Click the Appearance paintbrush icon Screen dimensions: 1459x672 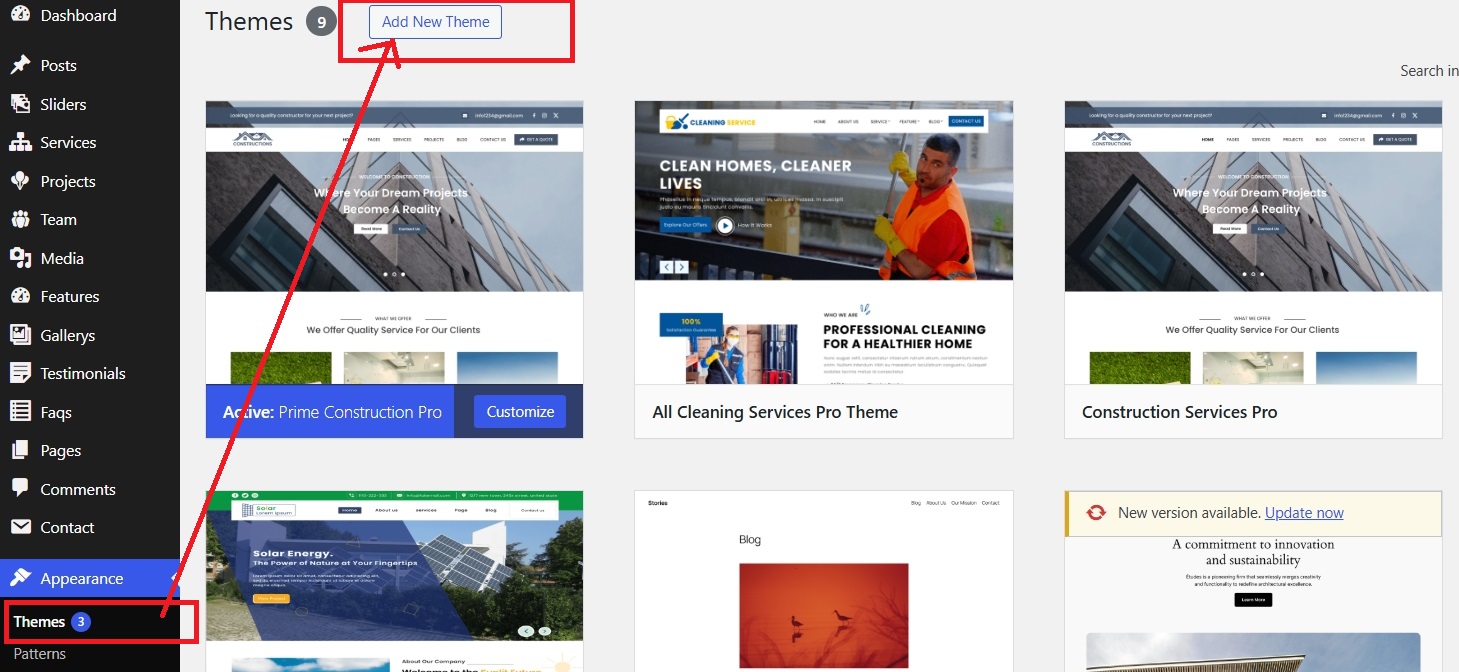[x=20, y=578]
